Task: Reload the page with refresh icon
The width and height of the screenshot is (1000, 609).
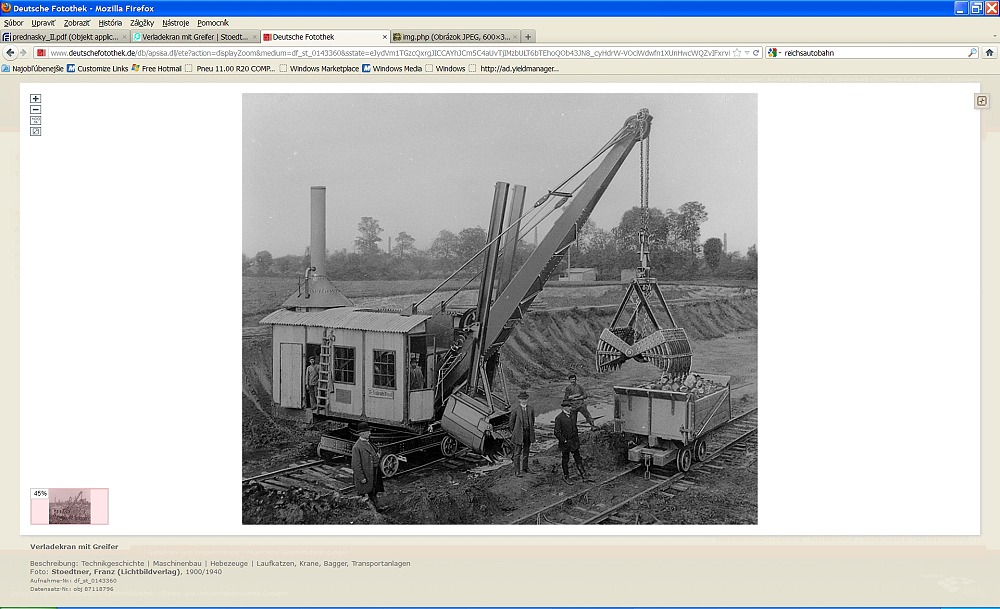Action: tap(757, 53)
